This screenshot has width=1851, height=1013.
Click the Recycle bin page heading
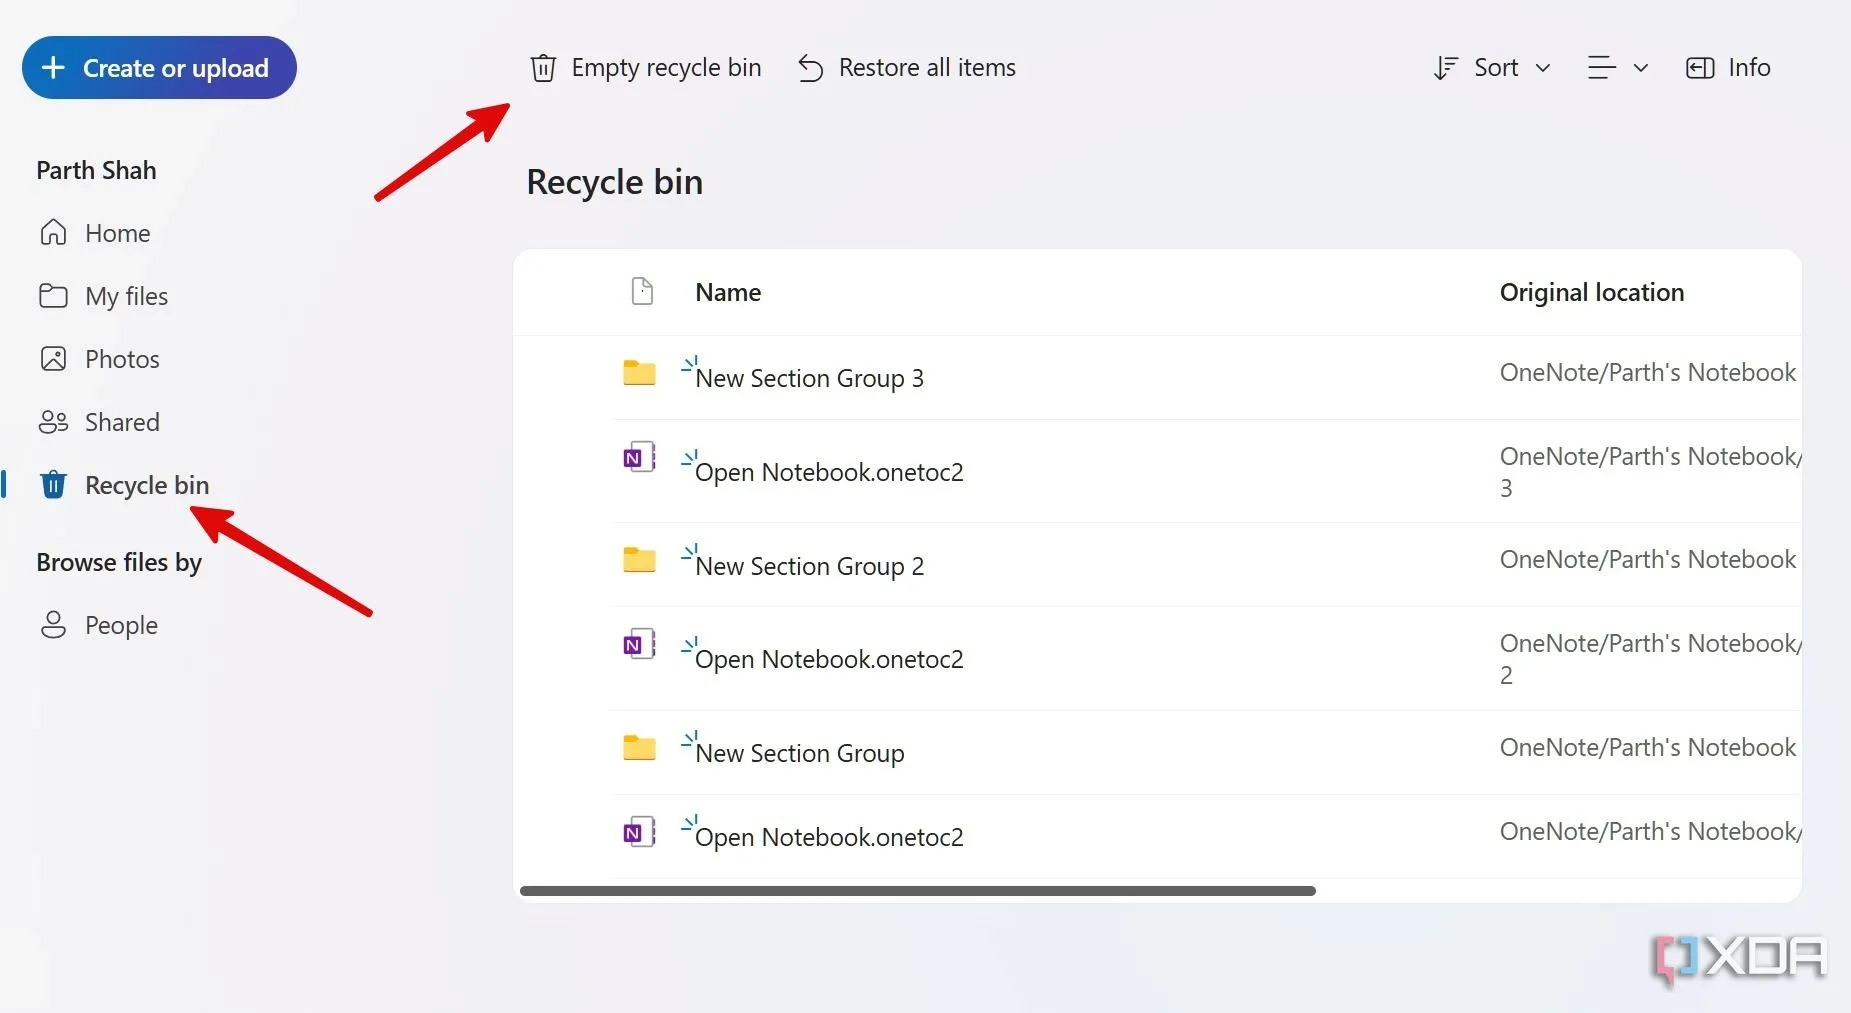point(614,182)
